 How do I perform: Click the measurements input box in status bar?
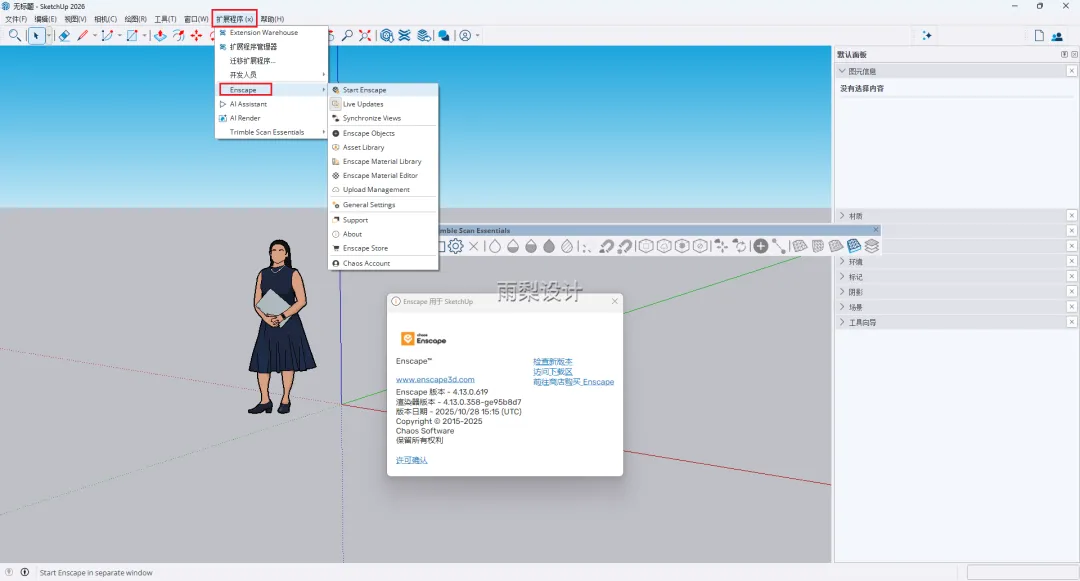tap(1022, 572)
